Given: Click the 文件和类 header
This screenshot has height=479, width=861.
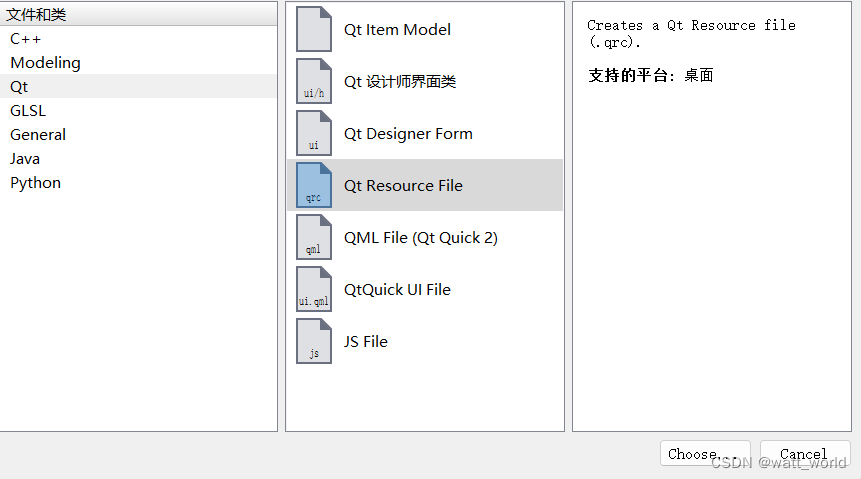Looking at the screenshot, I should click(x=138, y=14).
